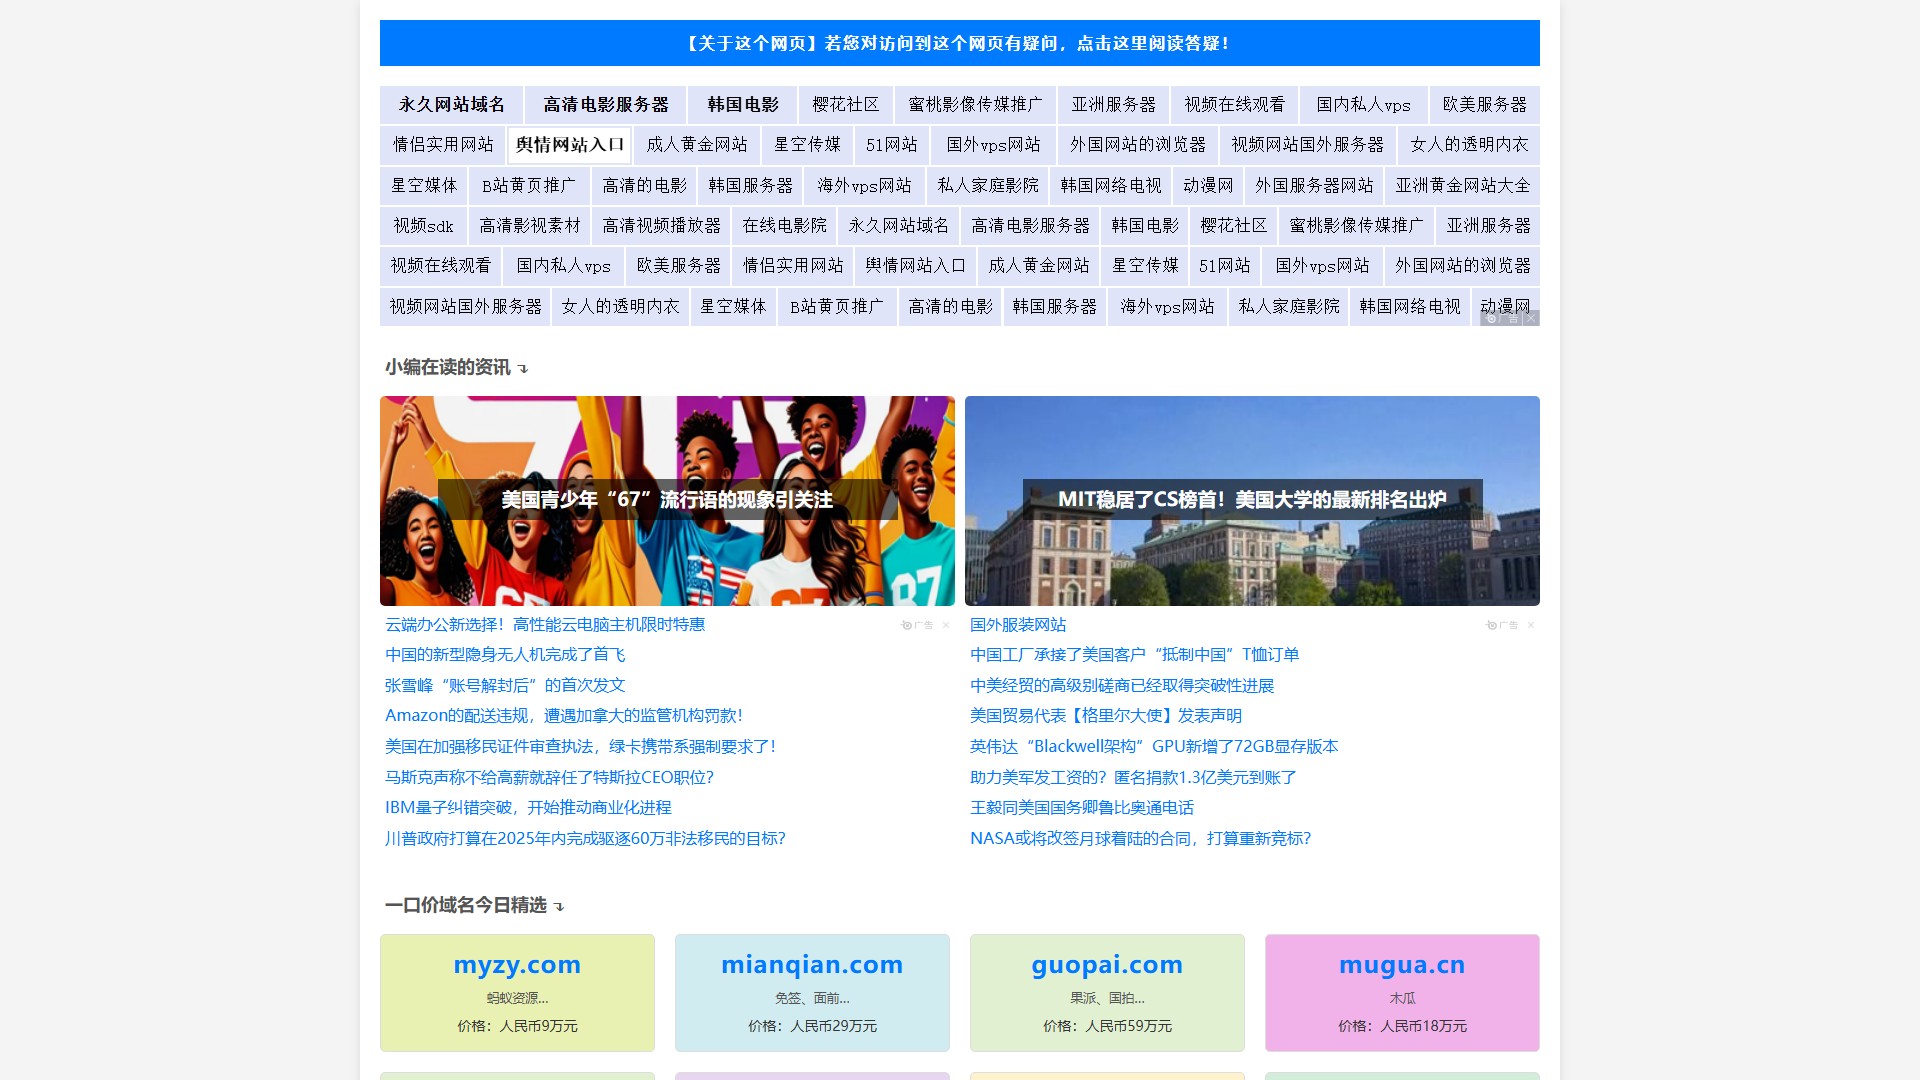Click the curved arrow next to 一口价域名今日精选

558,906
